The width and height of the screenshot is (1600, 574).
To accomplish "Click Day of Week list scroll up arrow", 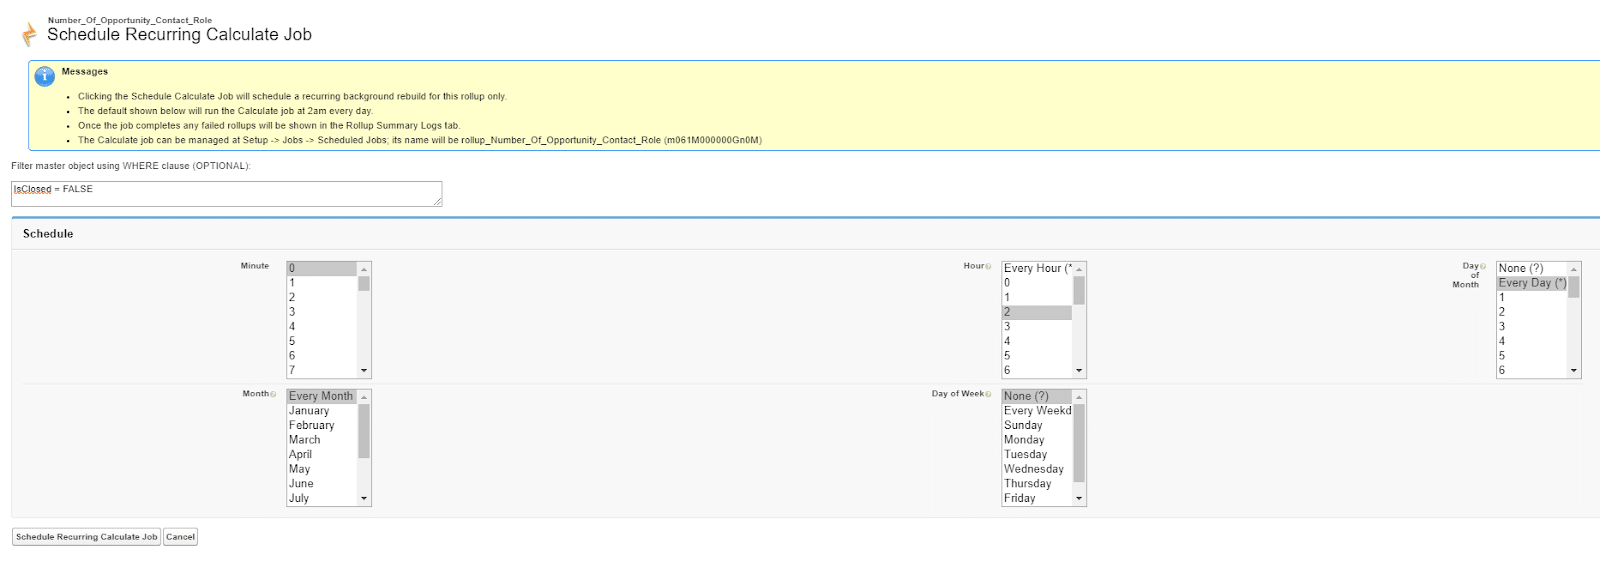I will (x=1079, y=397).
